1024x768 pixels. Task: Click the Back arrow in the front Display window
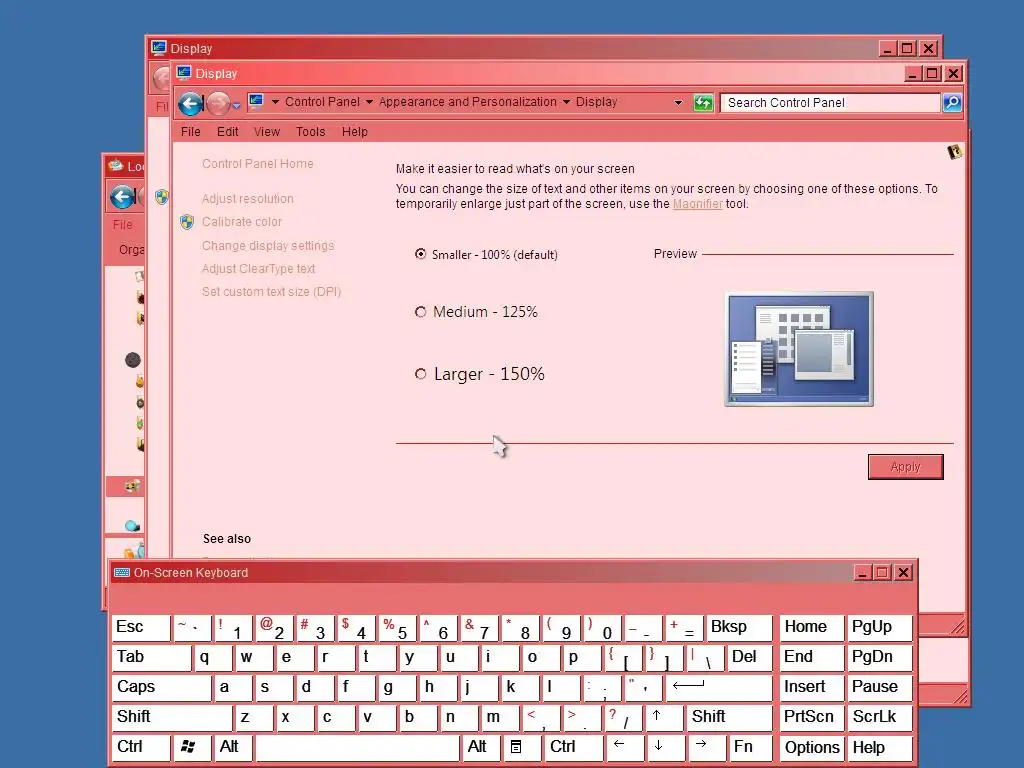coord(191,103)
